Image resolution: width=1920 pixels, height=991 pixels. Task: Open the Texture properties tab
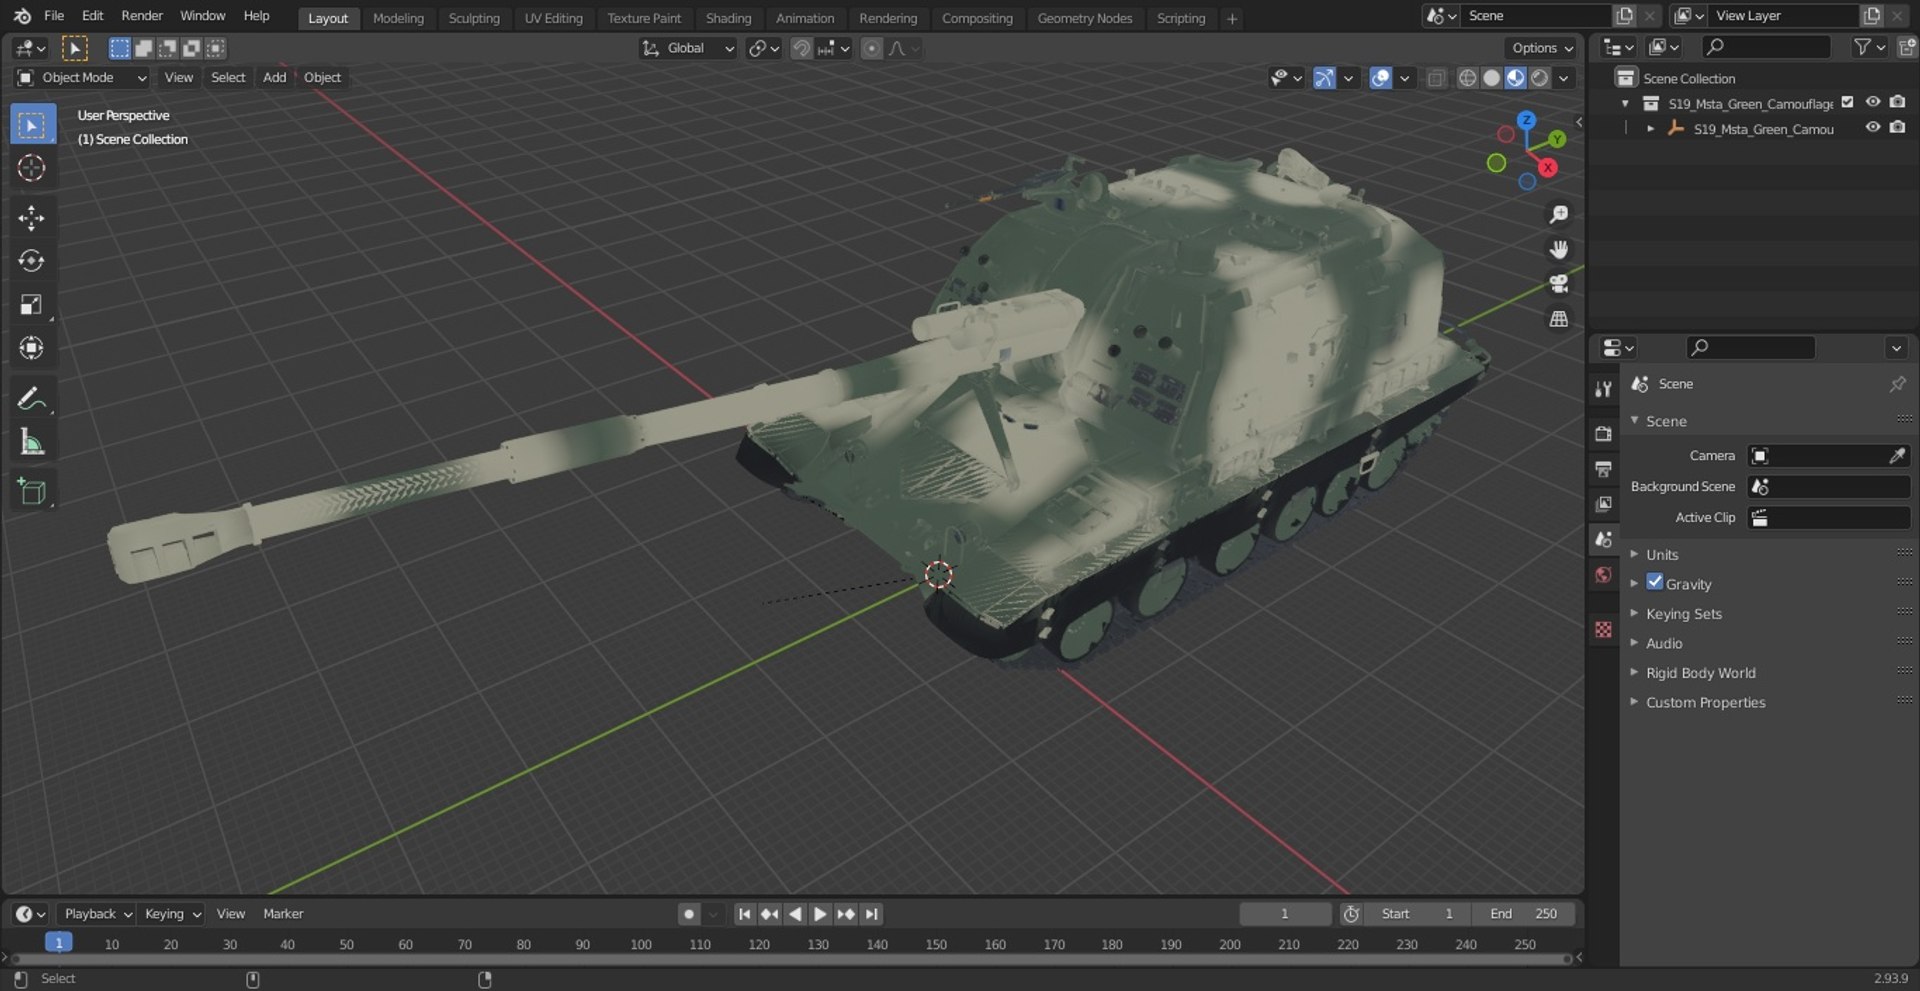(x=1604, y=629)
